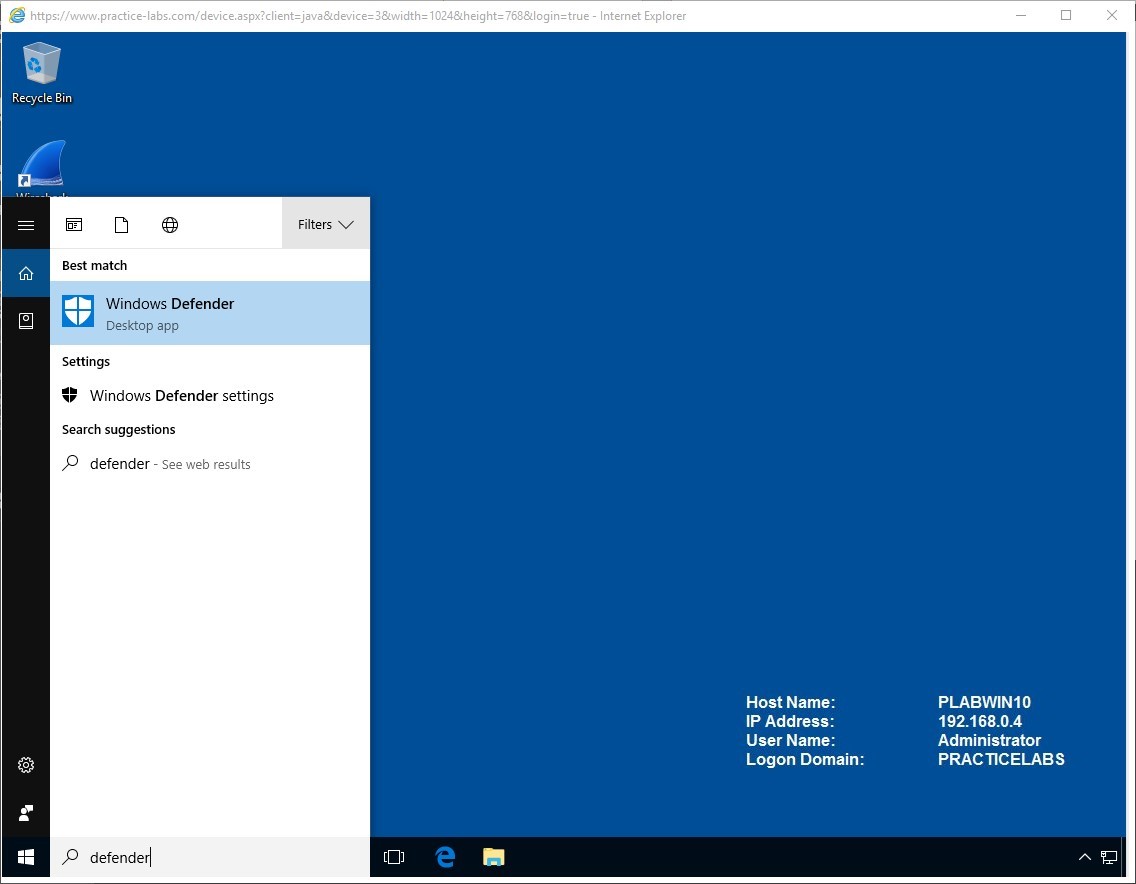Click the PLABWIN10 host name text
Viewport: 1136px width, 884px height.
pos(984,702)
